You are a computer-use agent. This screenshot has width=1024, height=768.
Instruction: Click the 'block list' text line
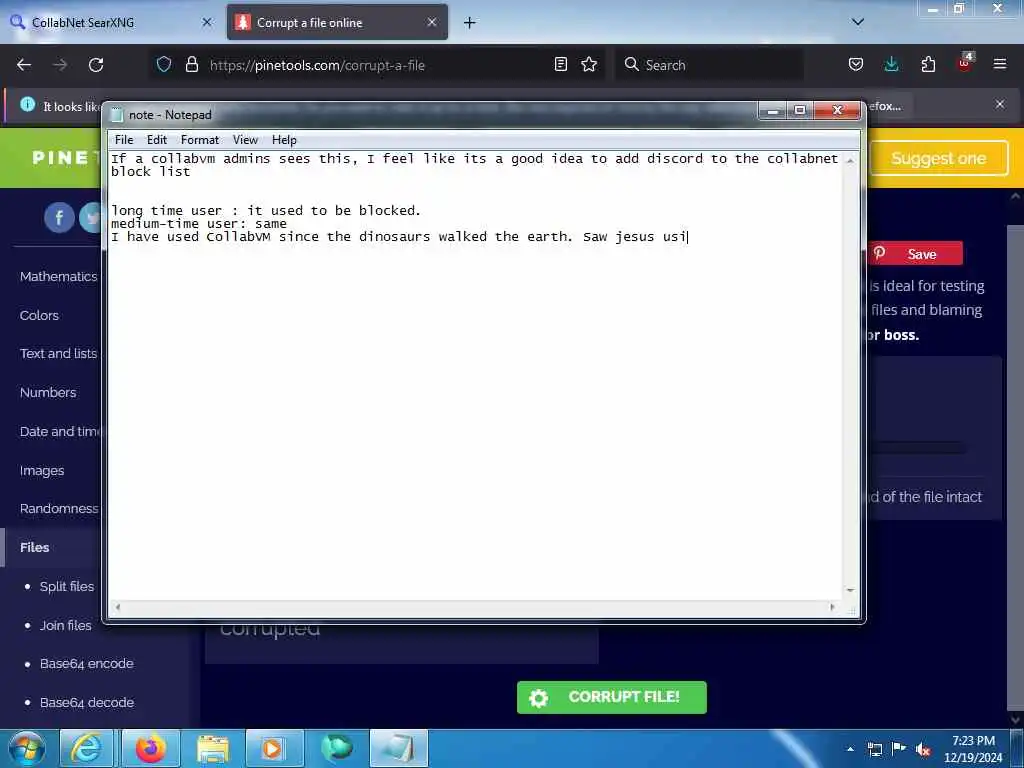pos(150,172)
